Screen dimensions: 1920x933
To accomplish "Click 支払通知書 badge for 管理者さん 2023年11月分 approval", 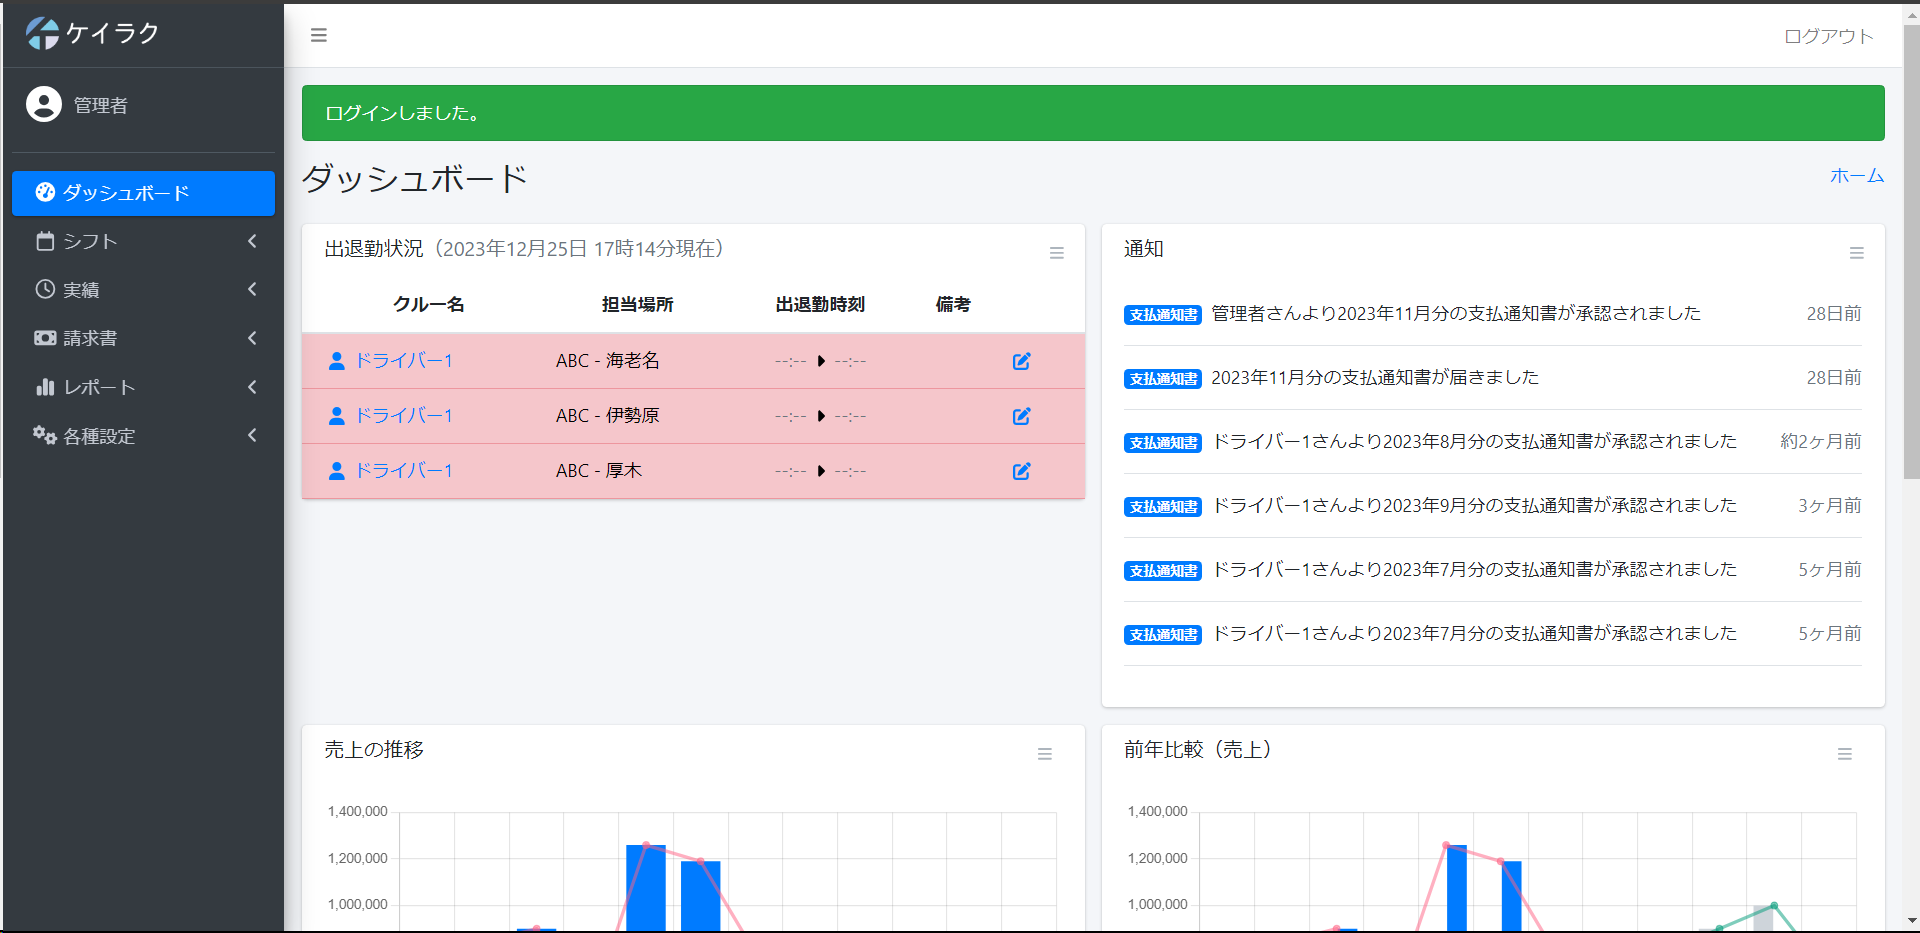I will coord(1162,315).
